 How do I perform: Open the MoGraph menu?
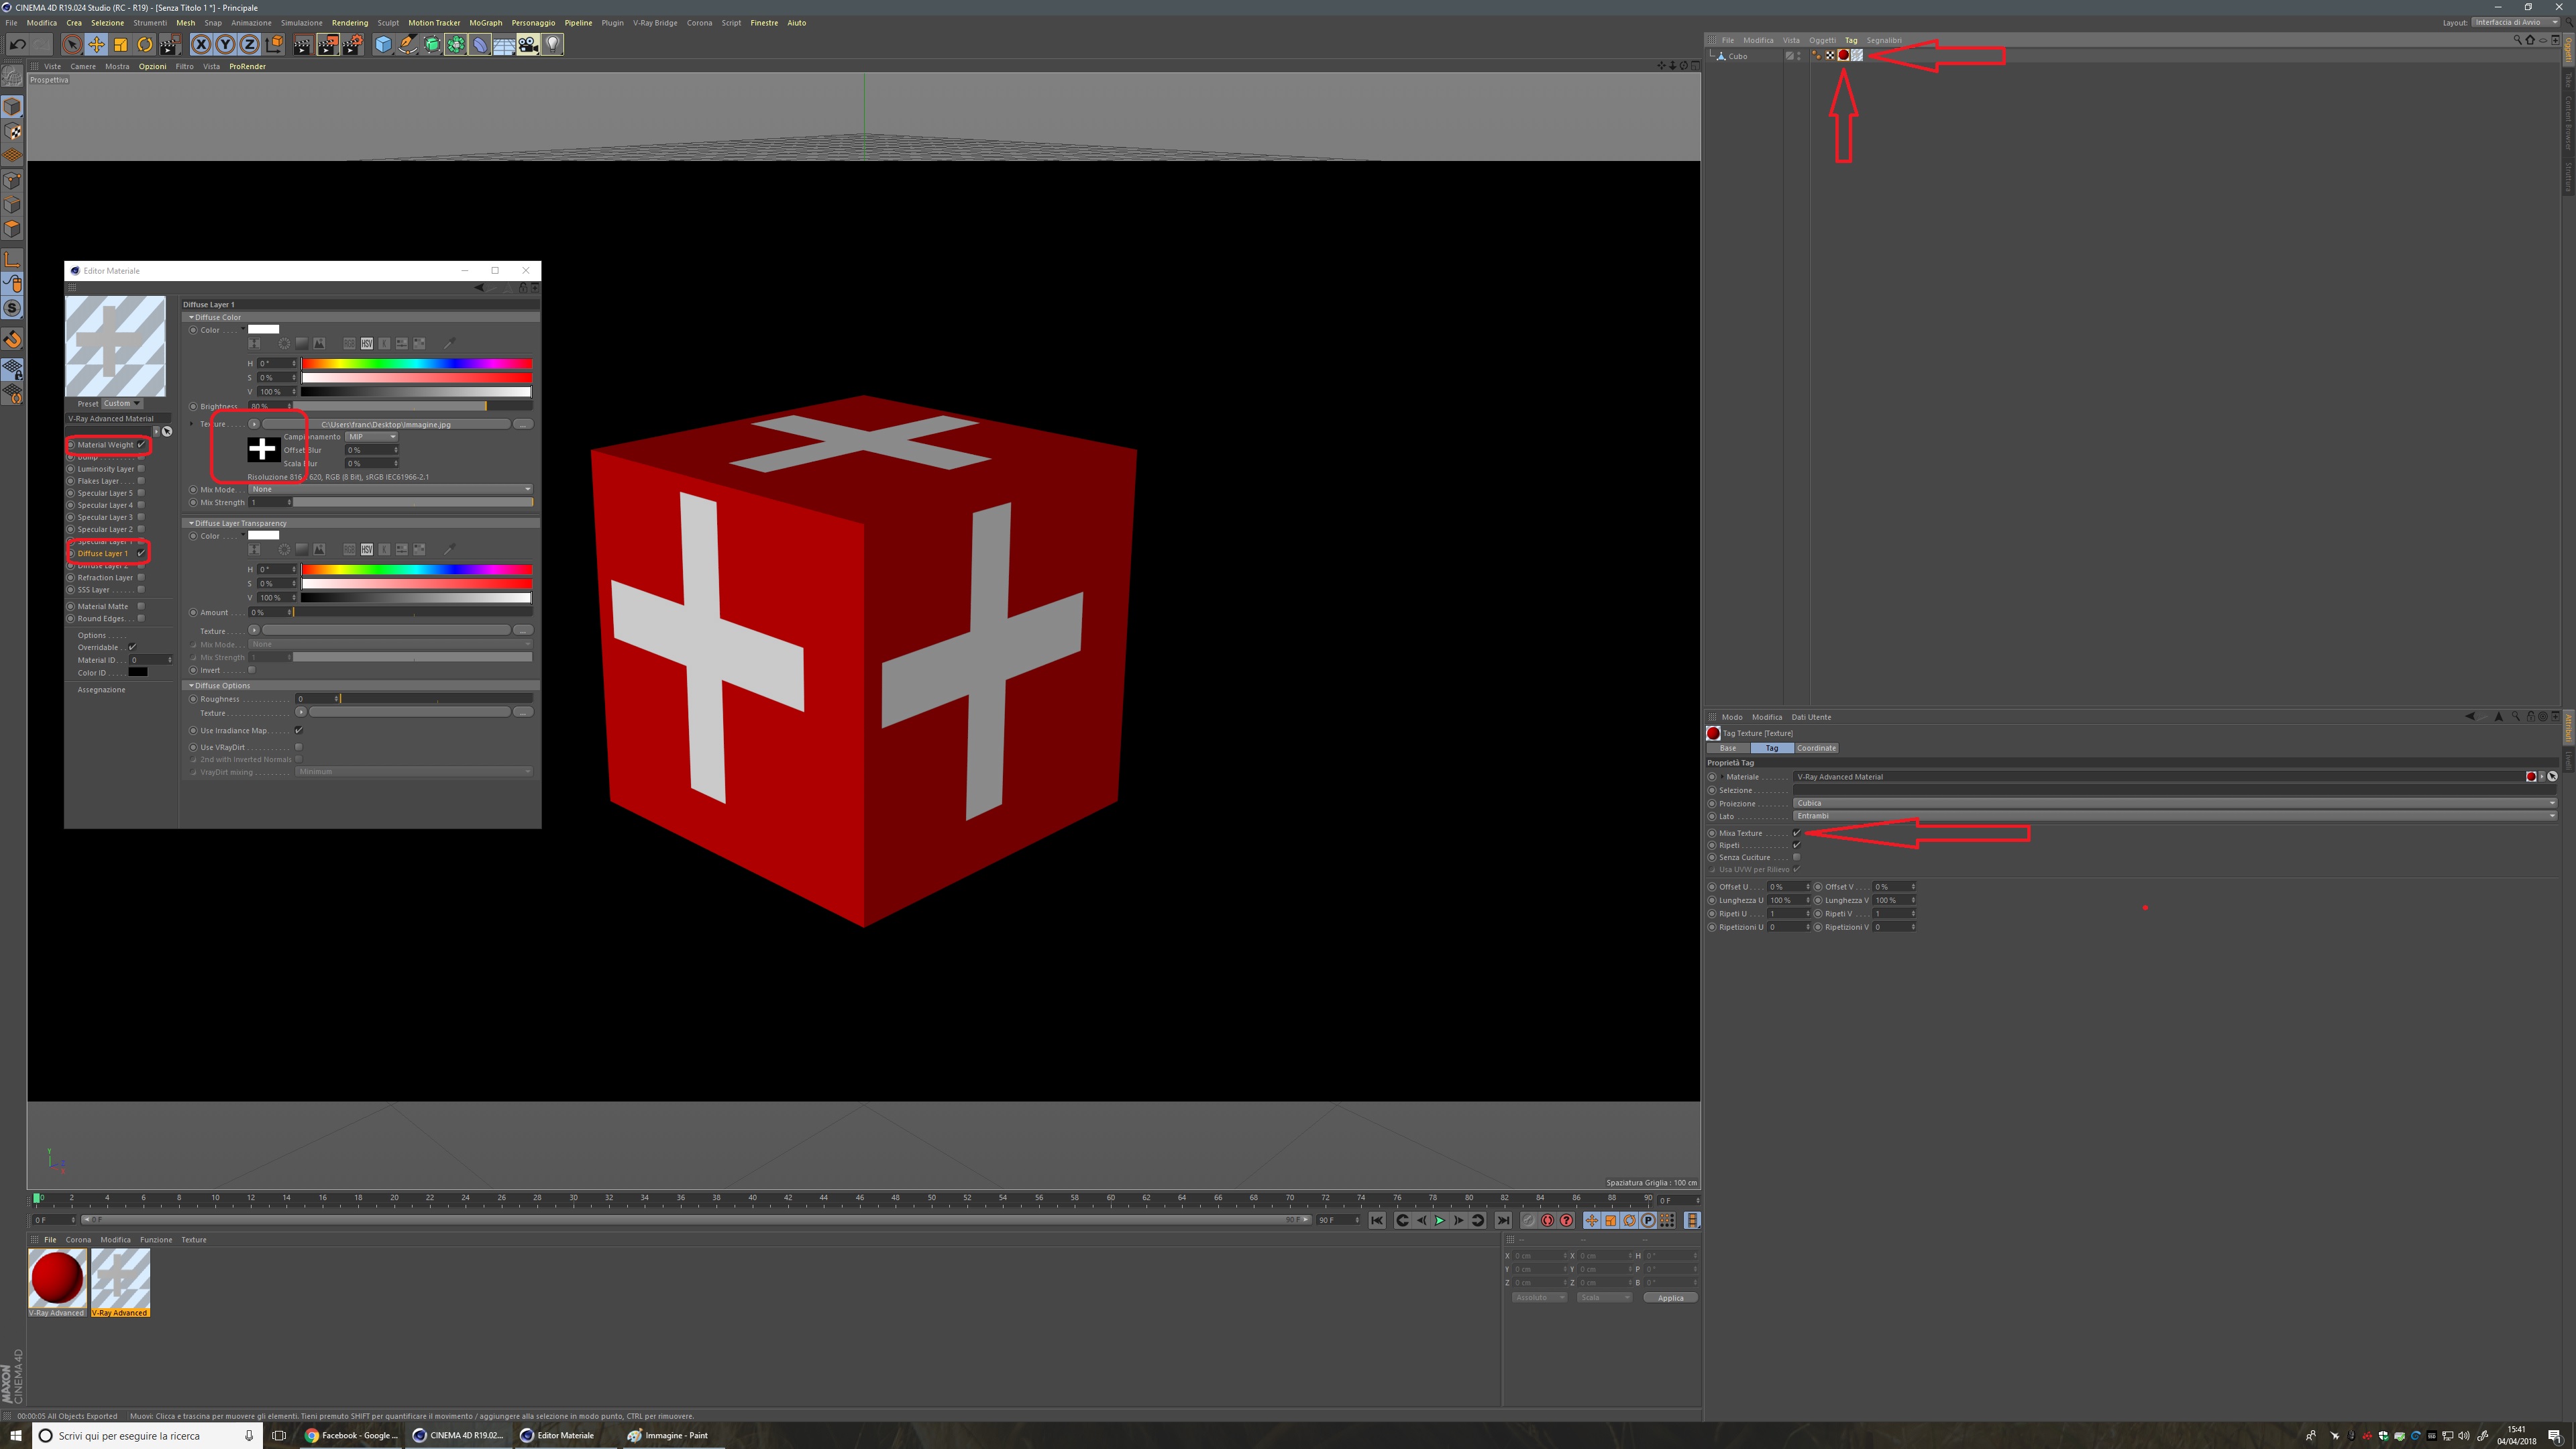[485, 23]
